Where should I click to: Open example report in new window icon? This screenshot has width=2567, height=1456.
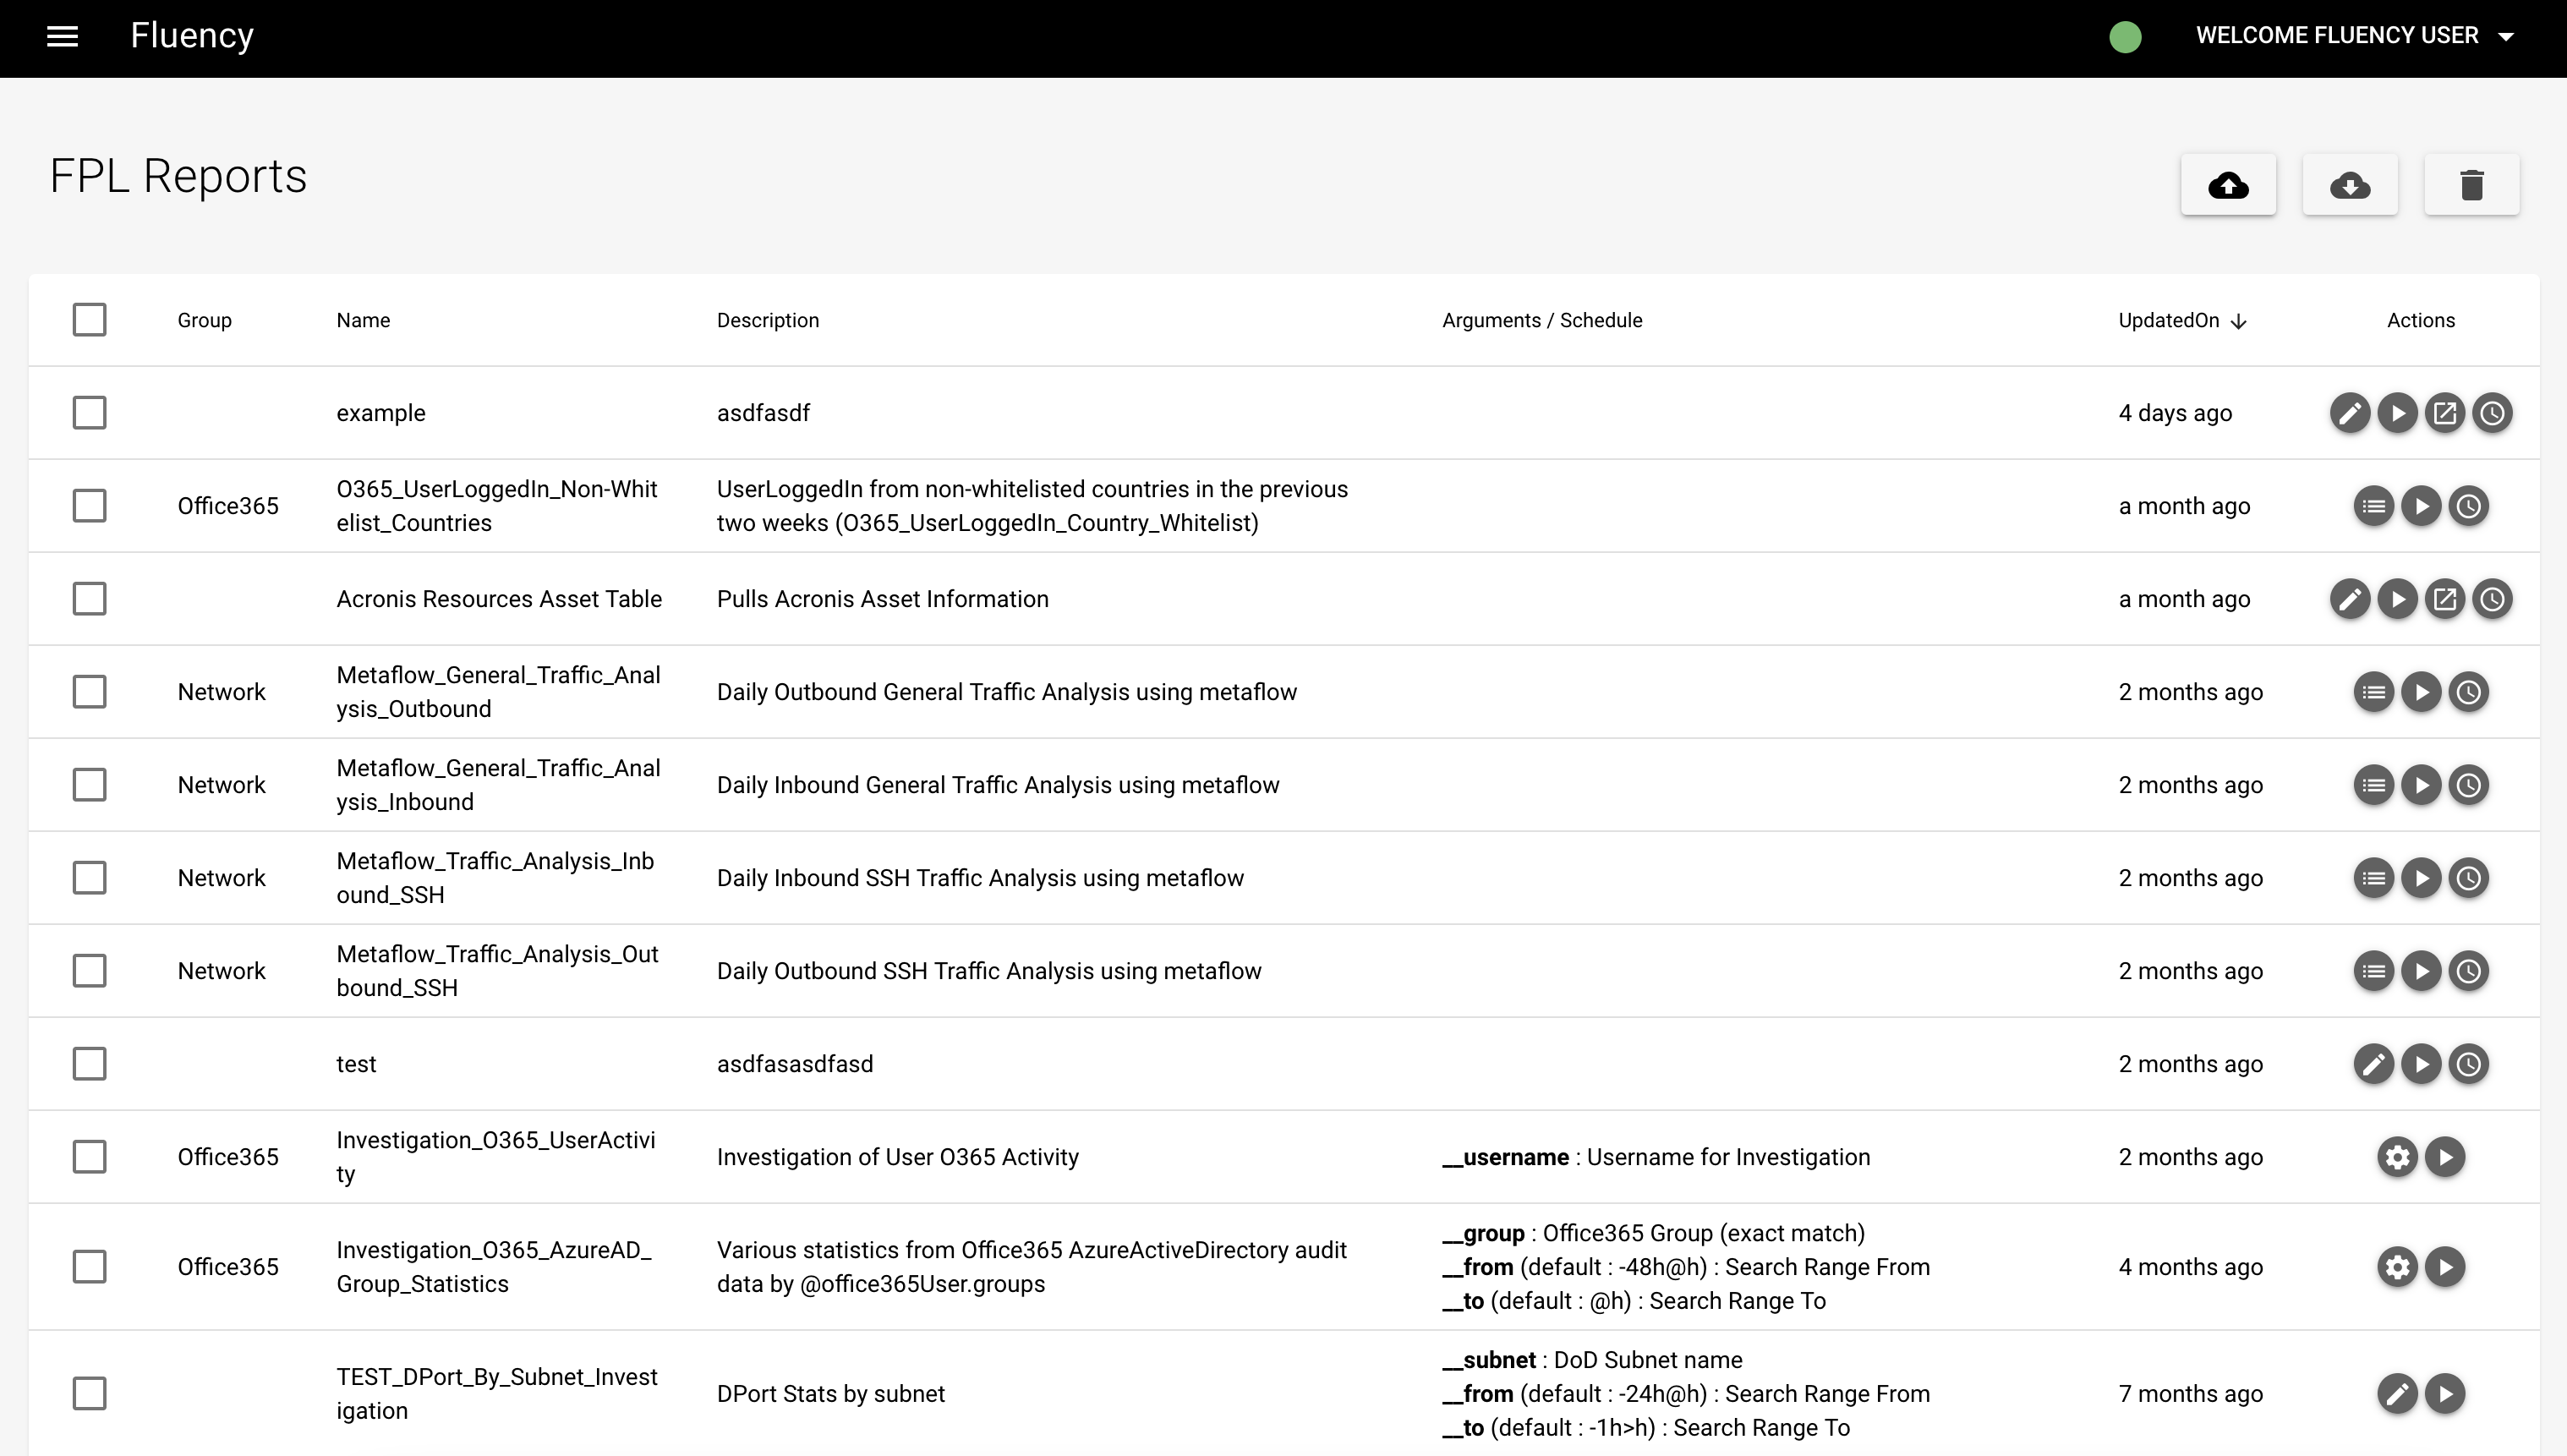point(2445,413)
